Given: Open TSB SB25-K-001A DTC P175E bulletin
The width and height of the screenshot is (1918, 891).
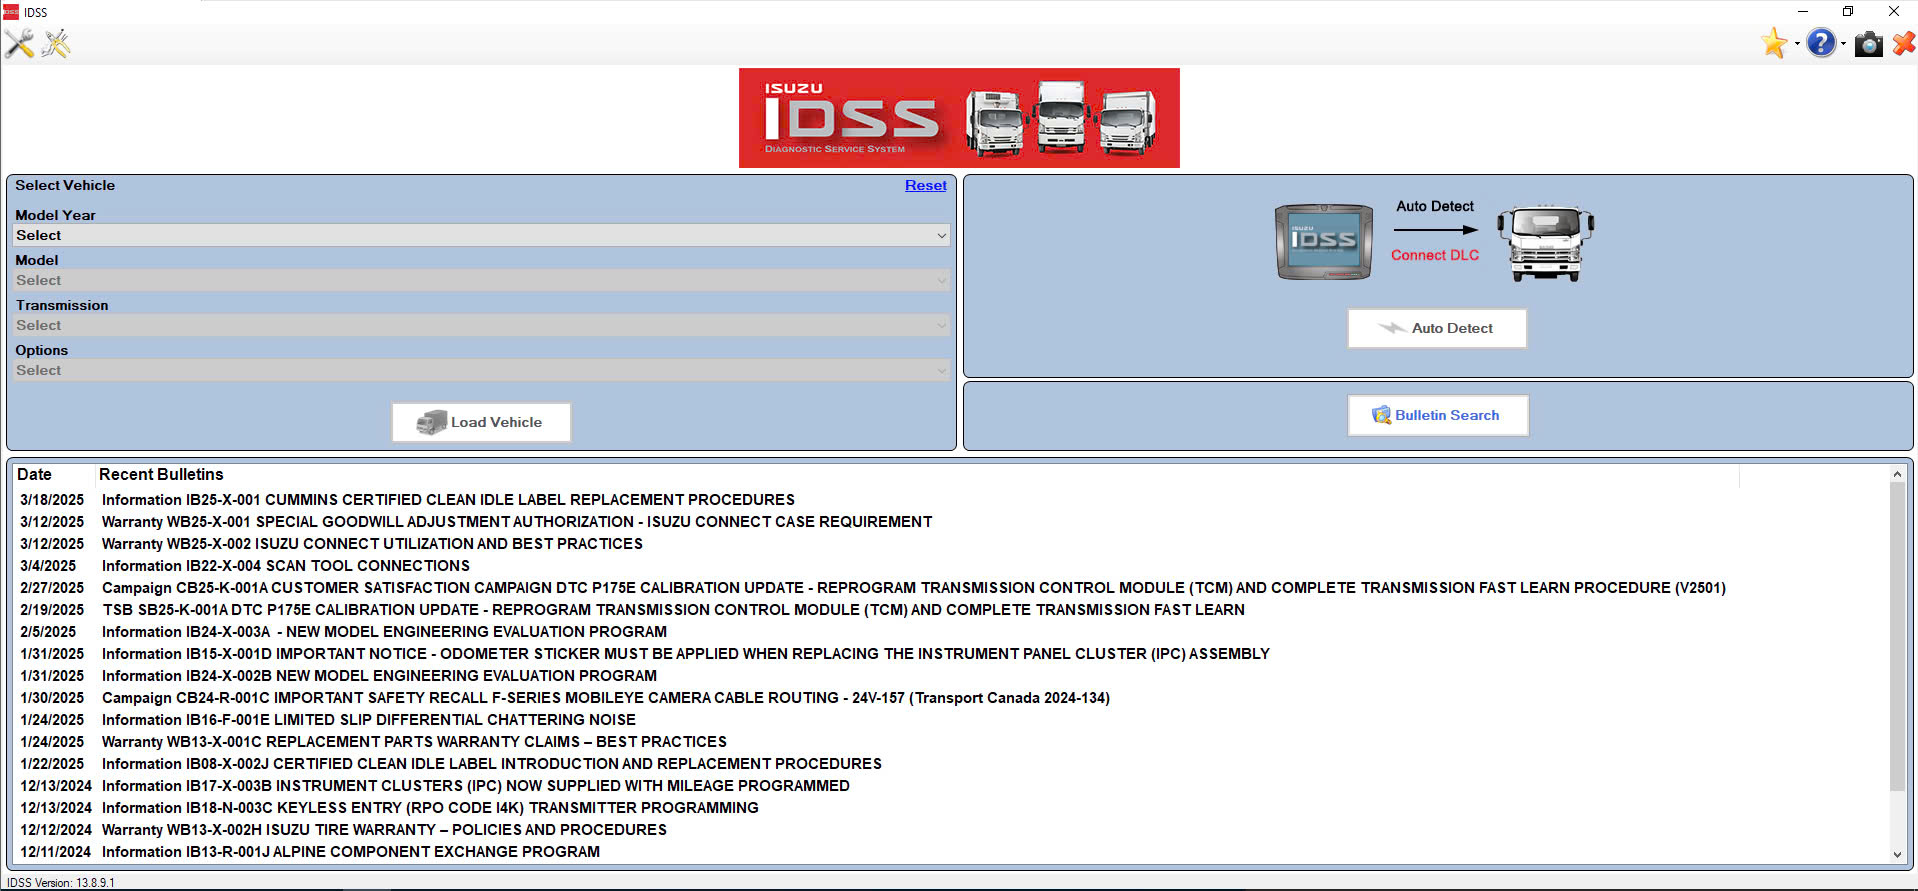Looking at the screenshot, I should 673,610.
